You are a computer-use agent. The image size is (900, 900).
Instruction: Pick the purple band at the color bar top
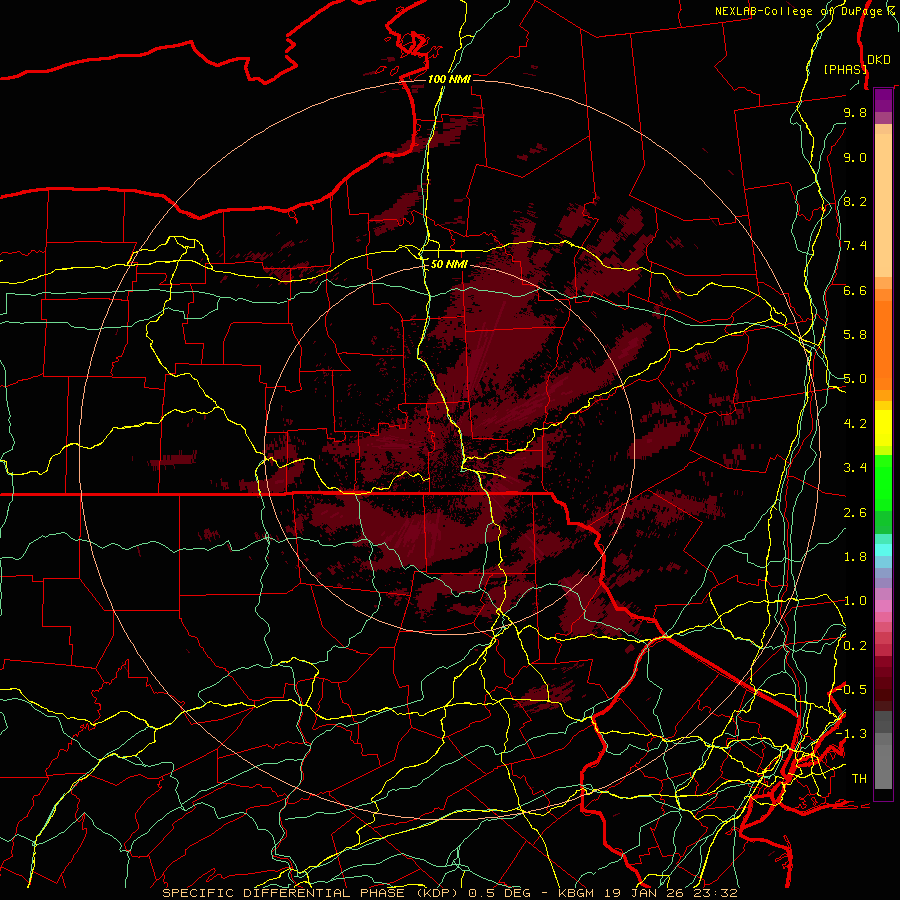click(x=883, y=98)
